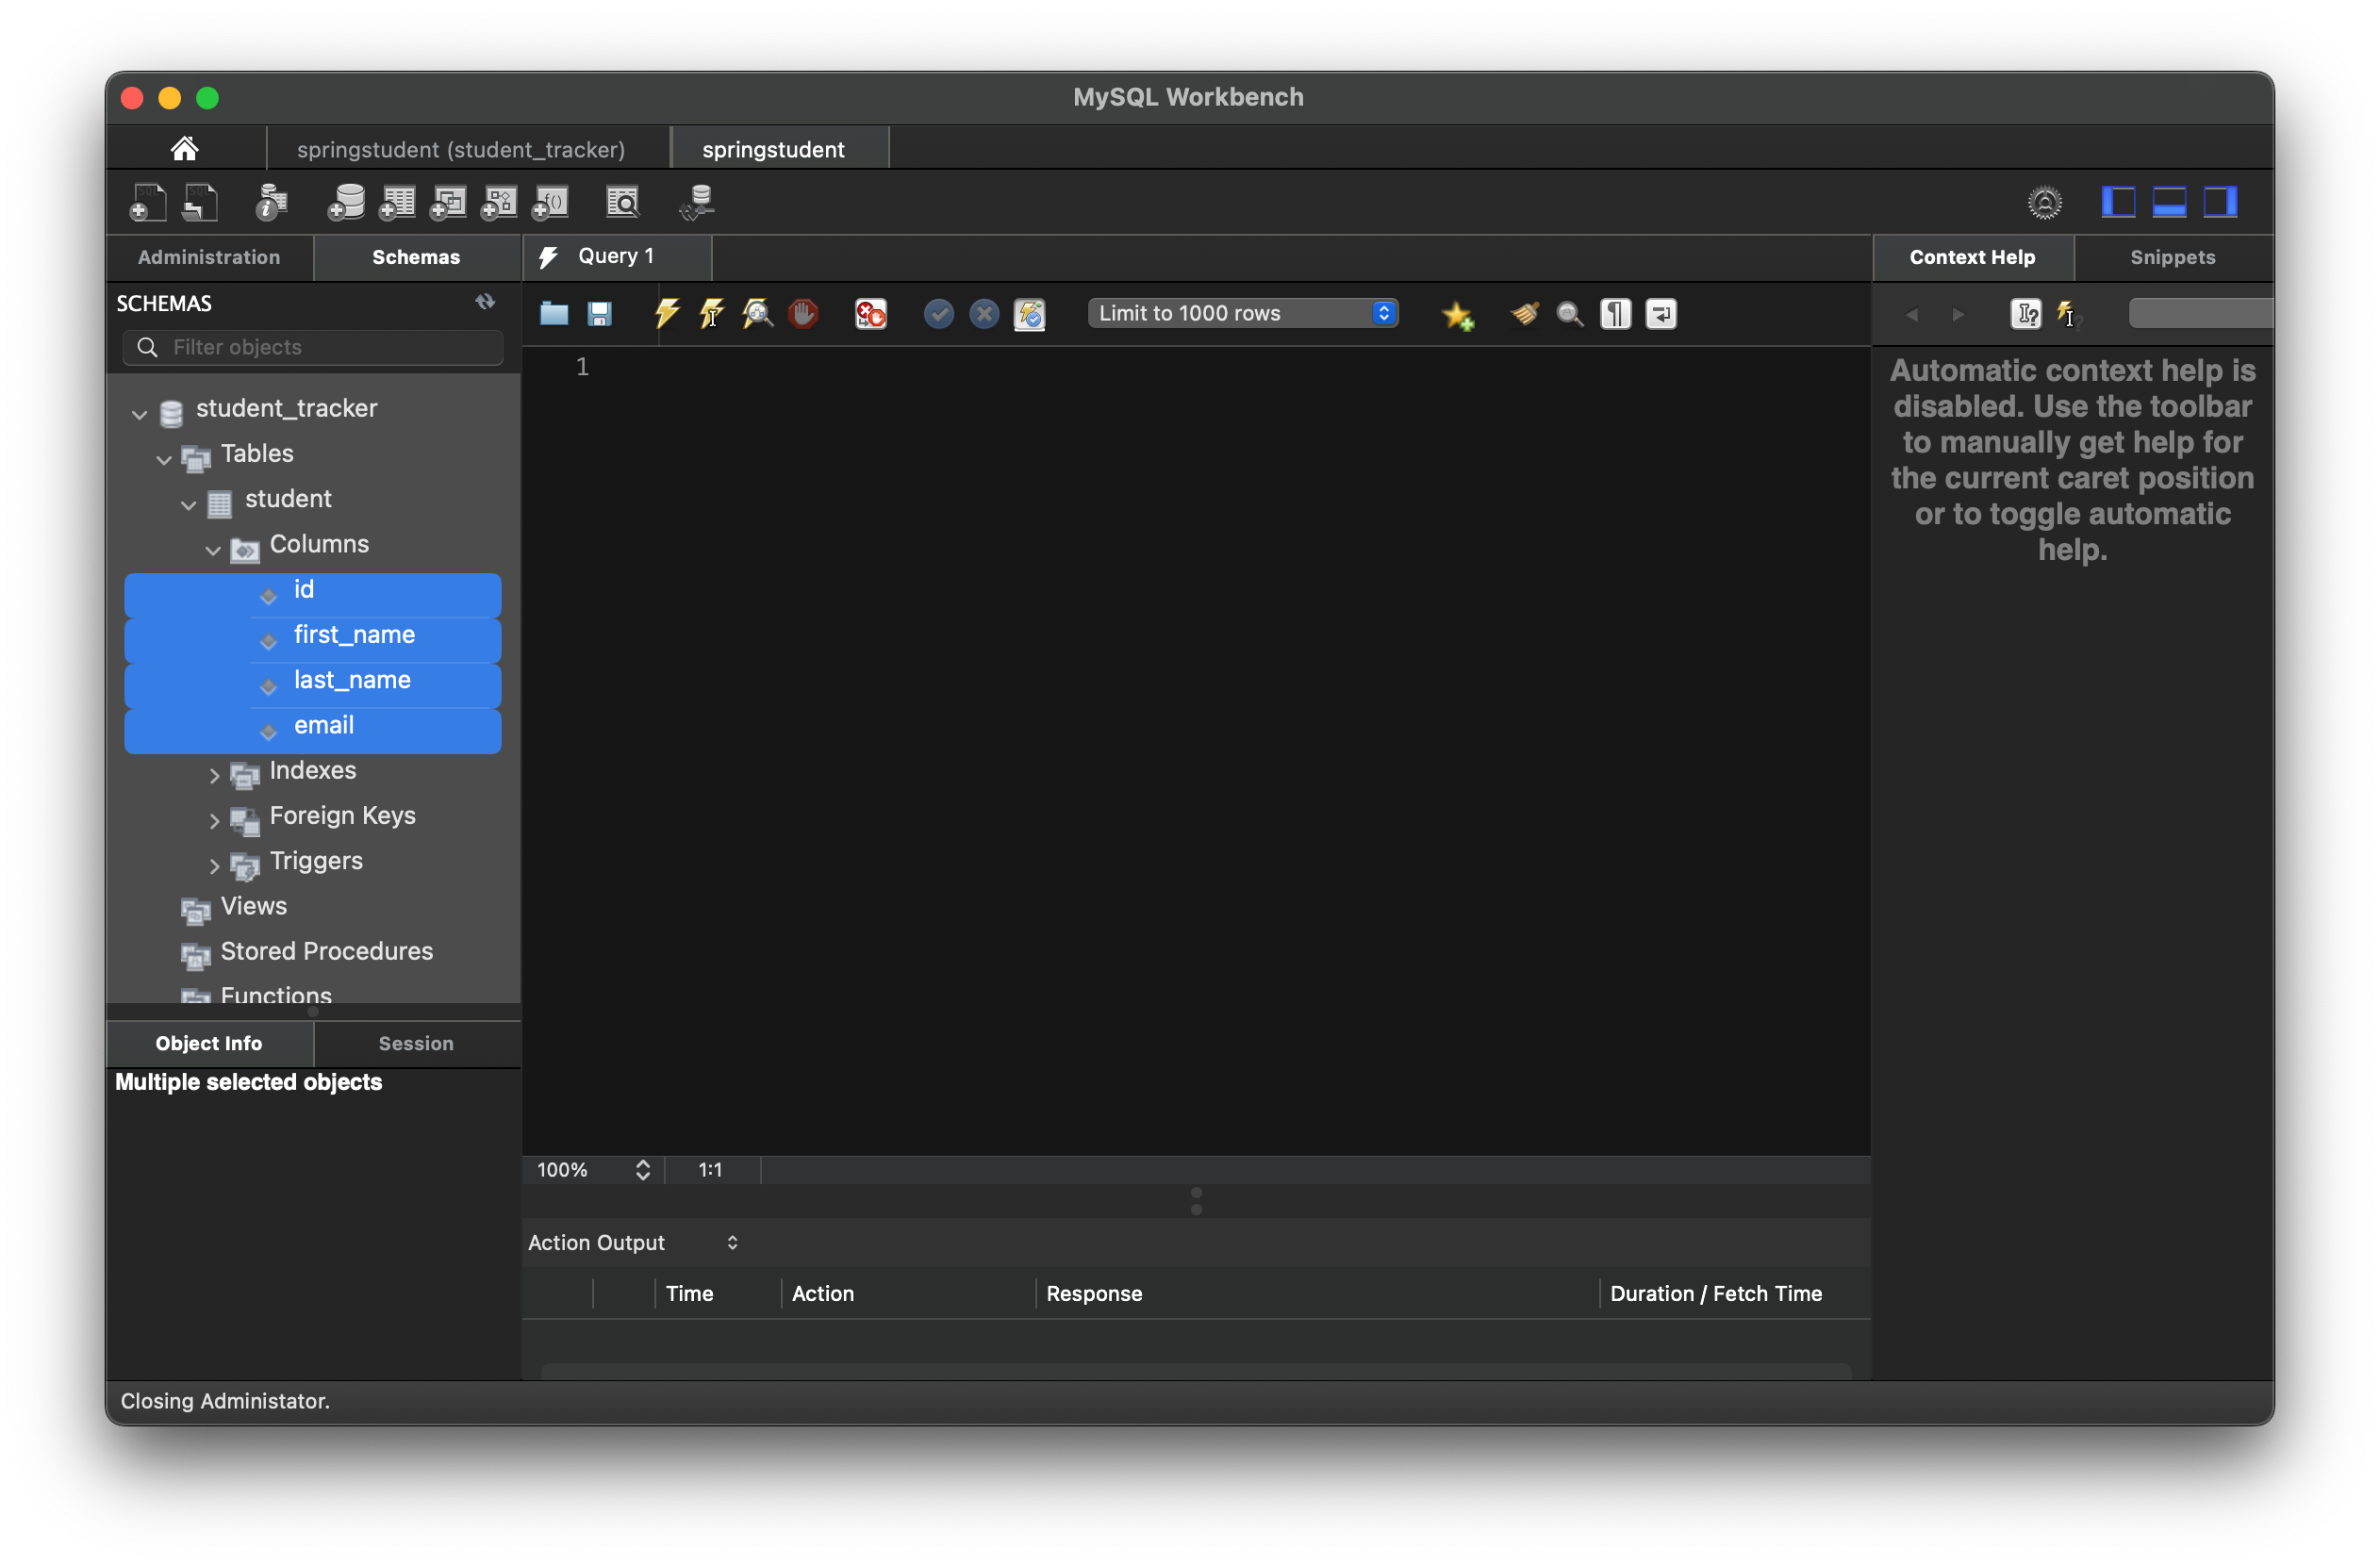
Task: Switch to the Snippets tab
Action: pos(2172,257)
